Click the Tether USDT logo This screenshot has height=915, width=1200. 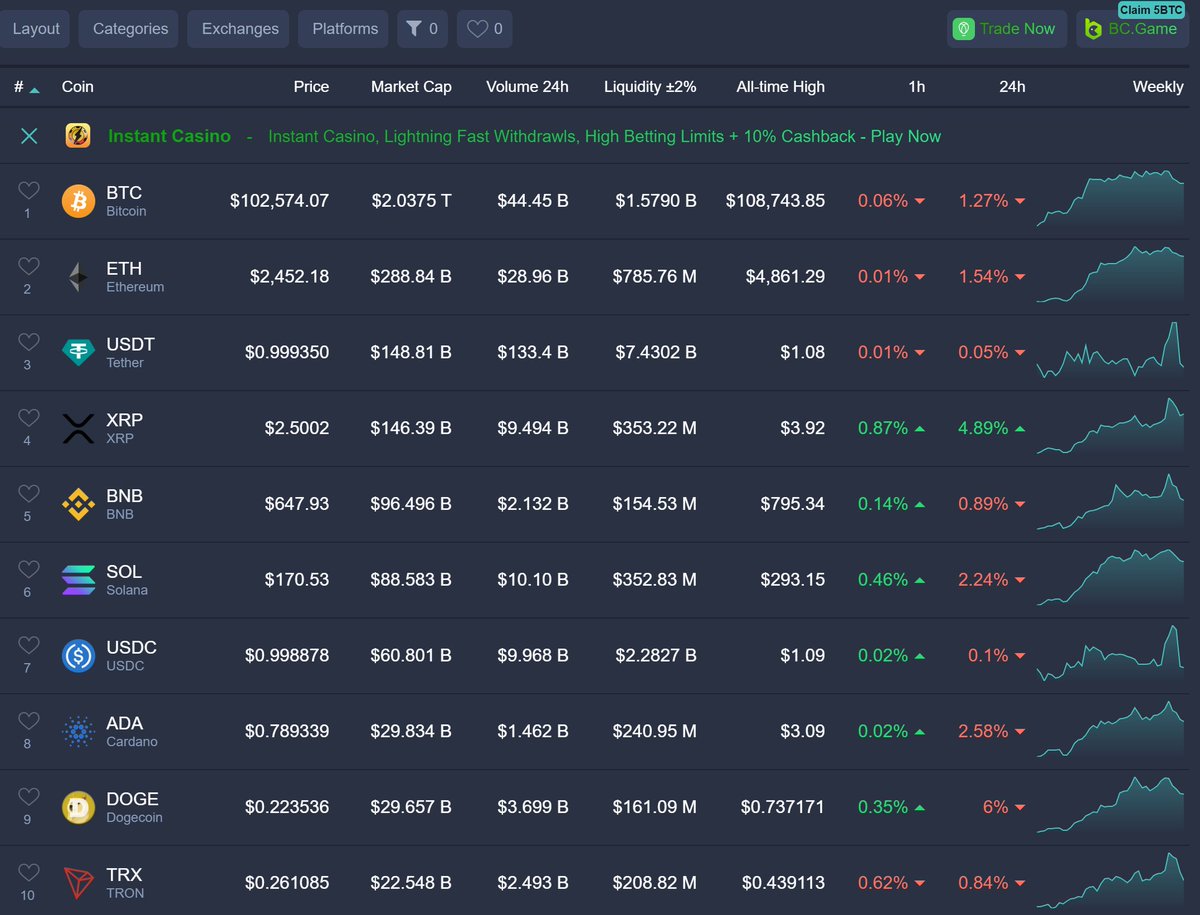click(78, 353)
